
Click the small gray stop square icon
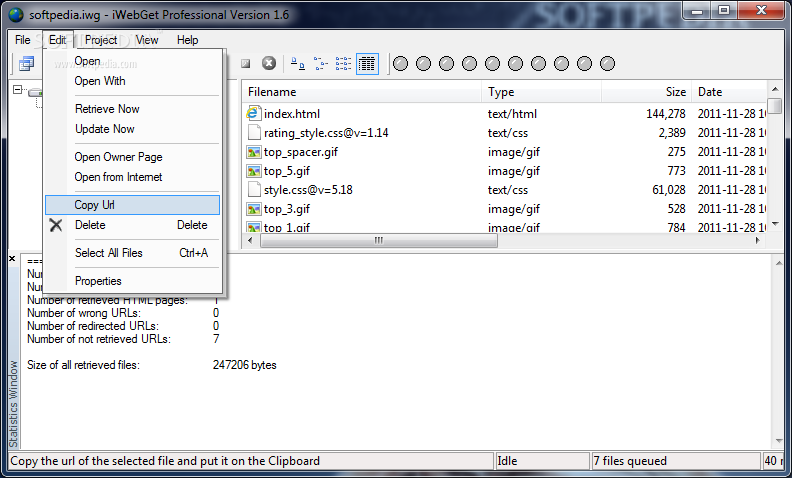click(245, 64)
